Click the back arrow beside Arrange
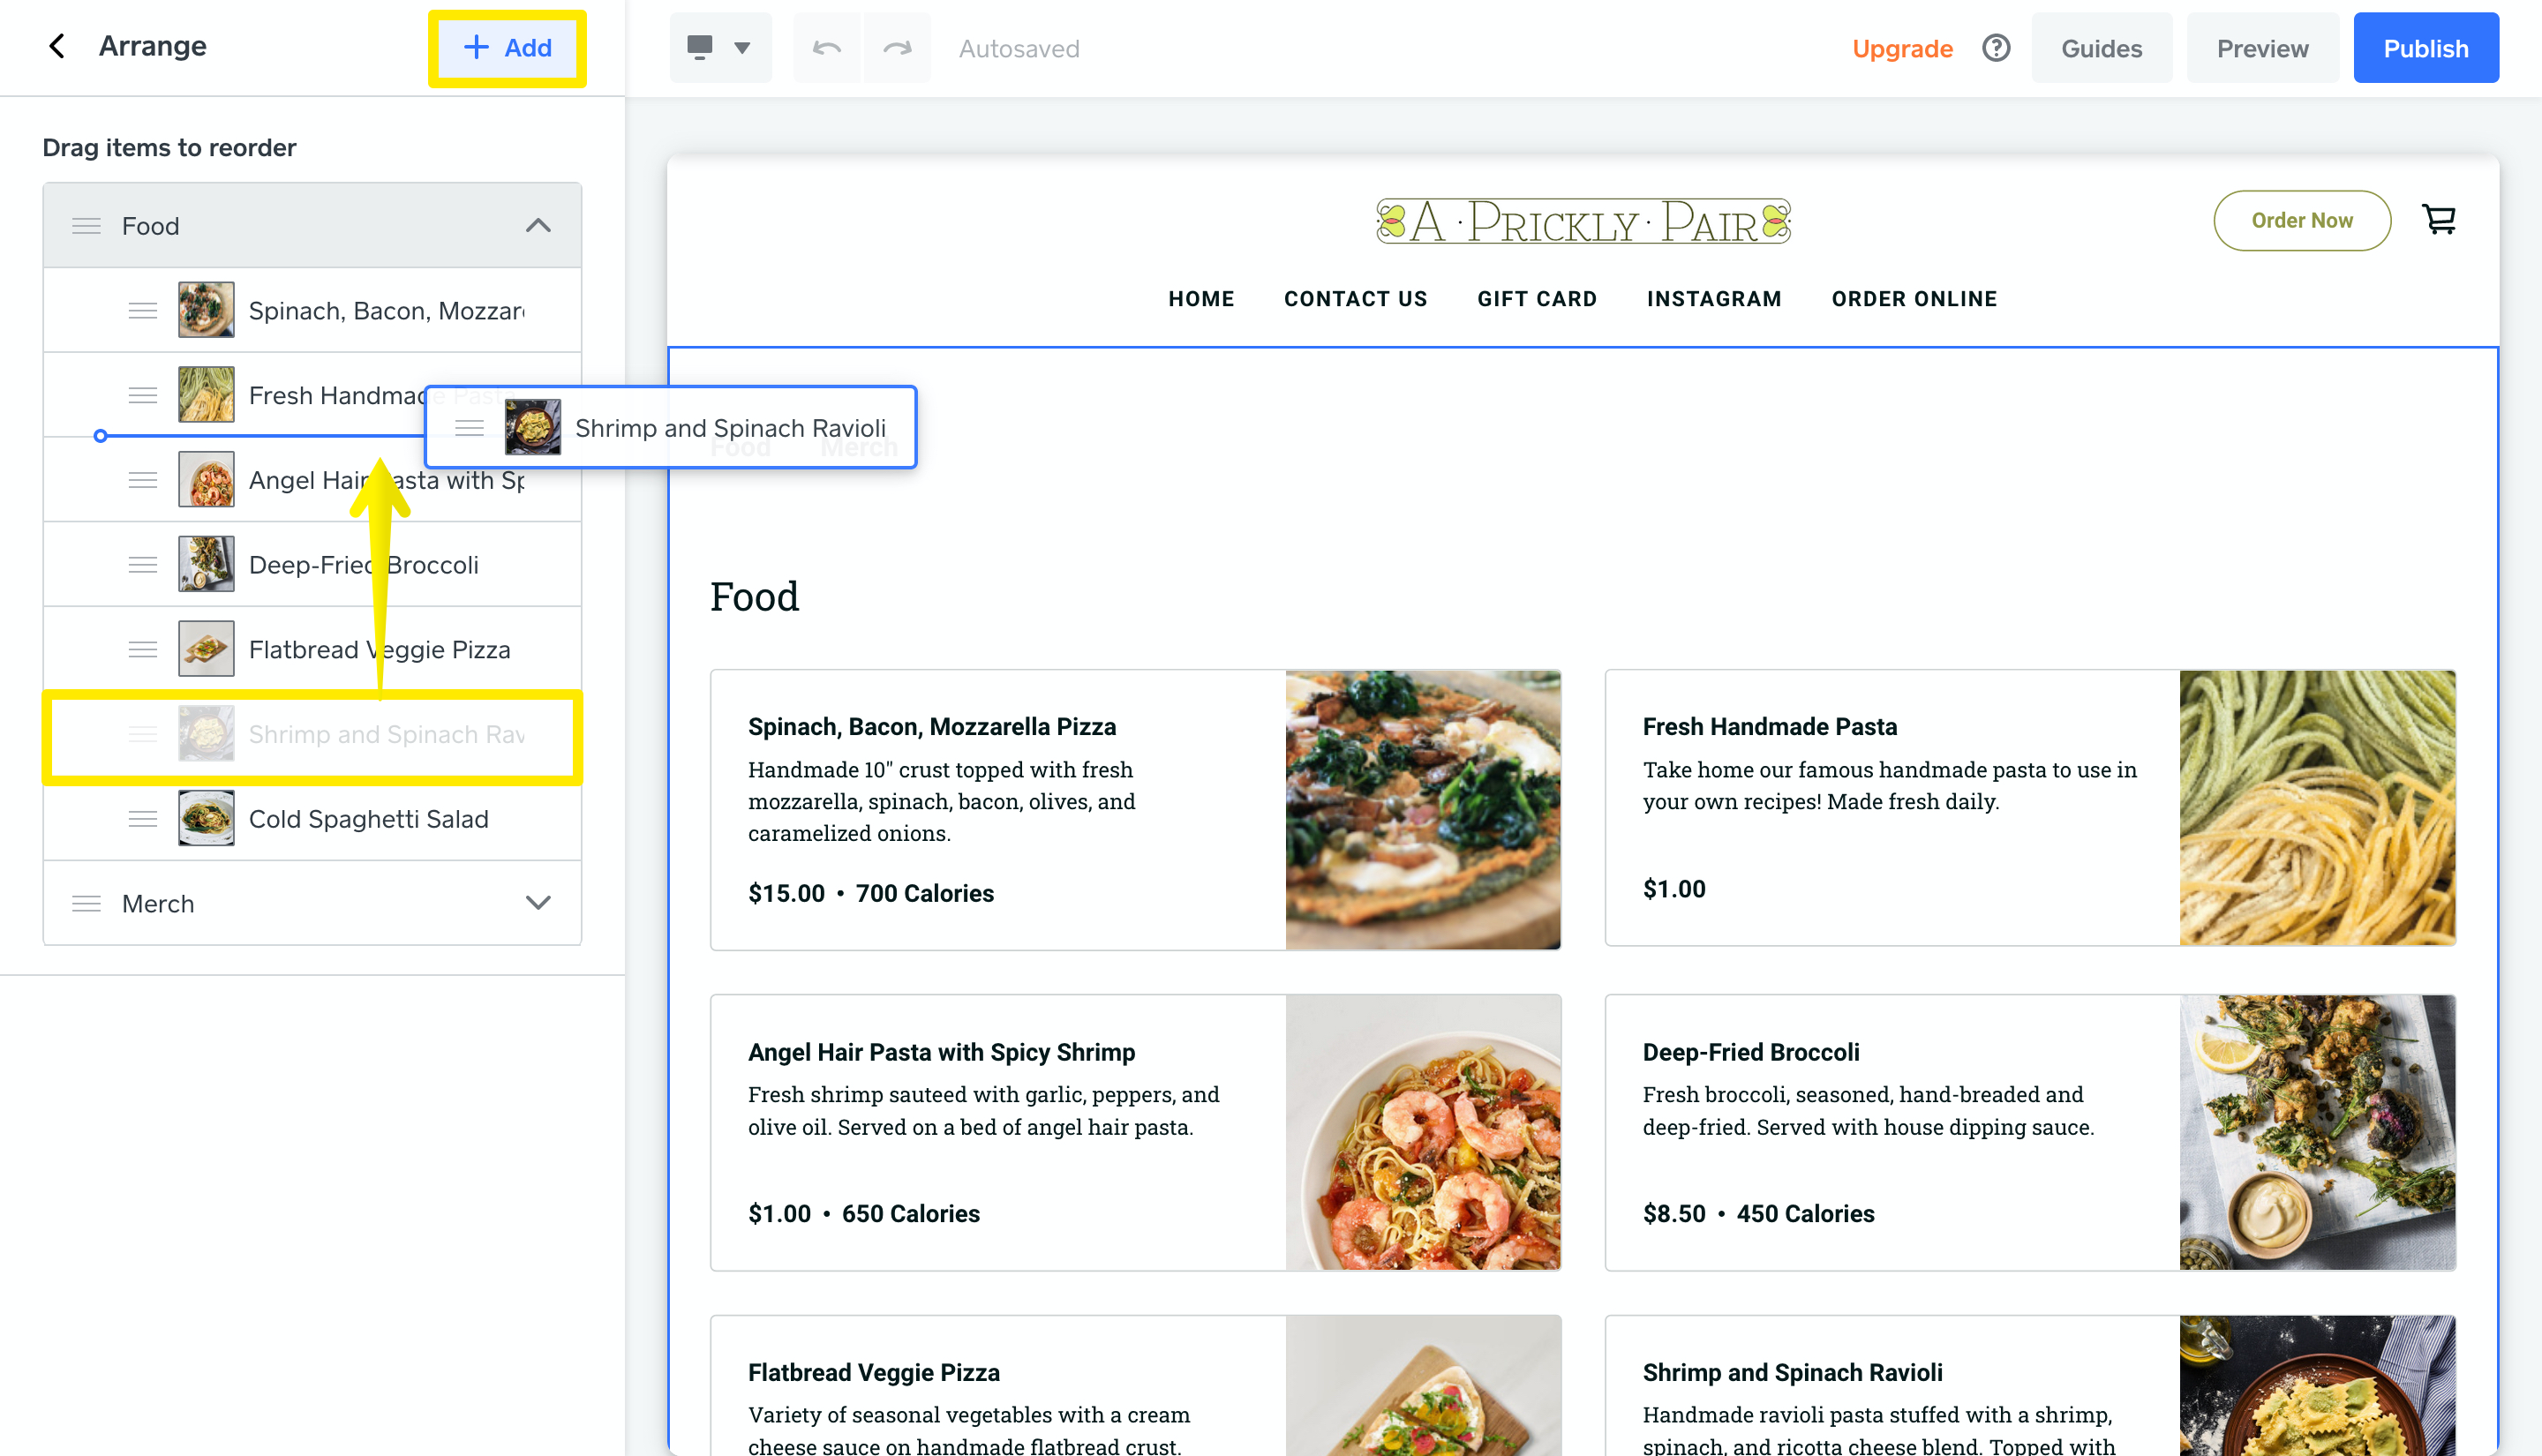2542x1456 pixels. [x=57, y=46]
